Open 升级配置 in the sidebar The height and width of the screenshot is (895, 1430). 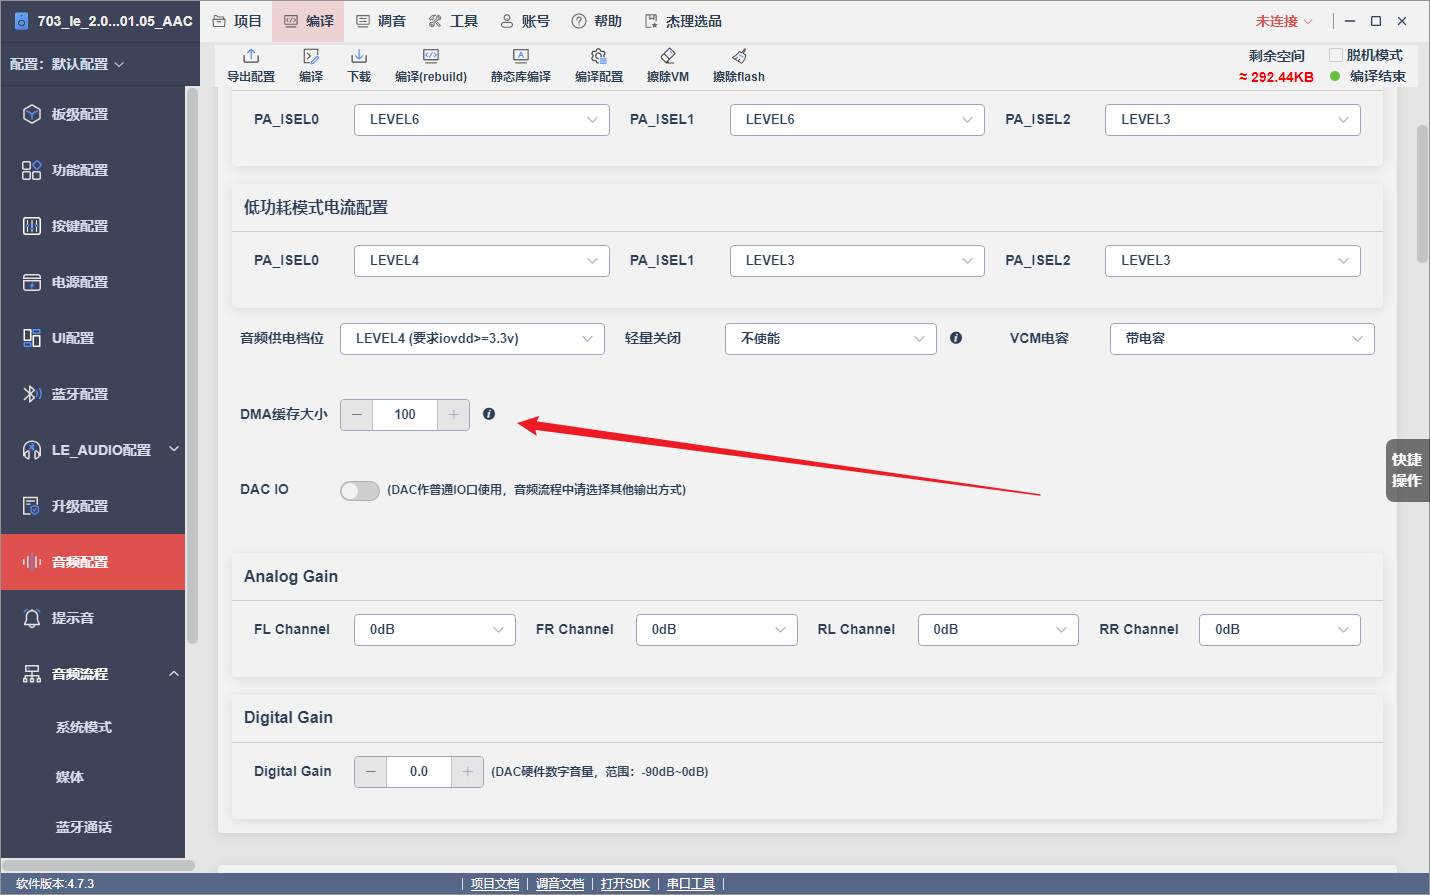tap(93, 506)
